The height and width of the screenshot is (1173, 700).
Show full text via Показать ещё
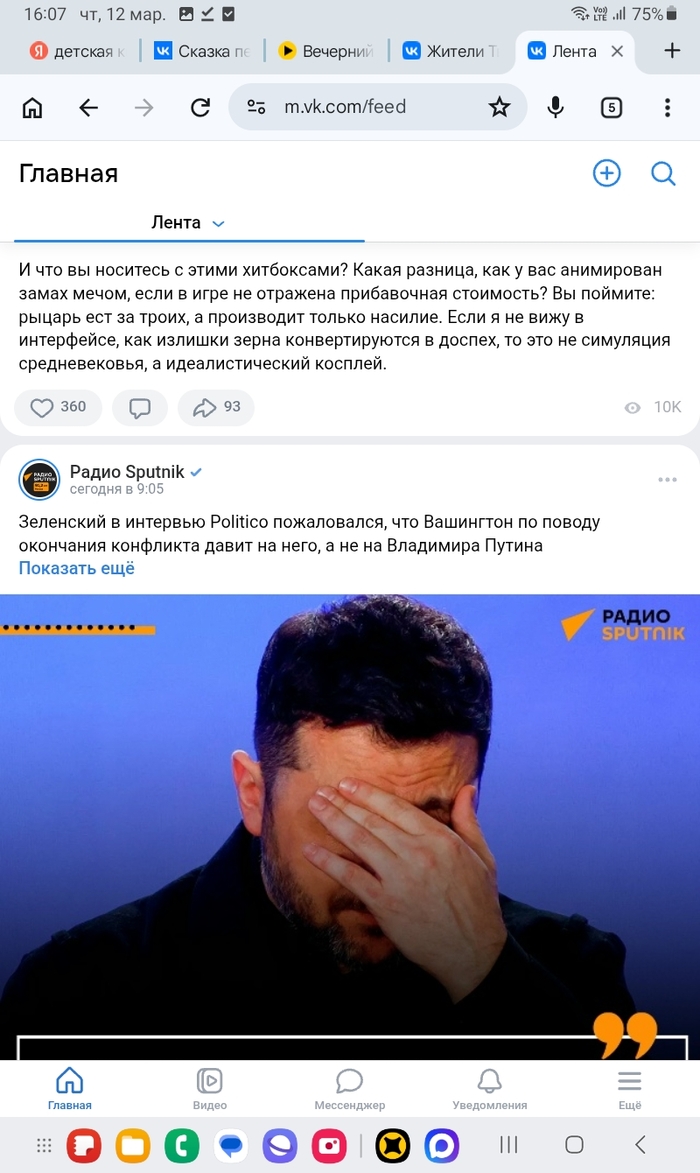point(76,568)
